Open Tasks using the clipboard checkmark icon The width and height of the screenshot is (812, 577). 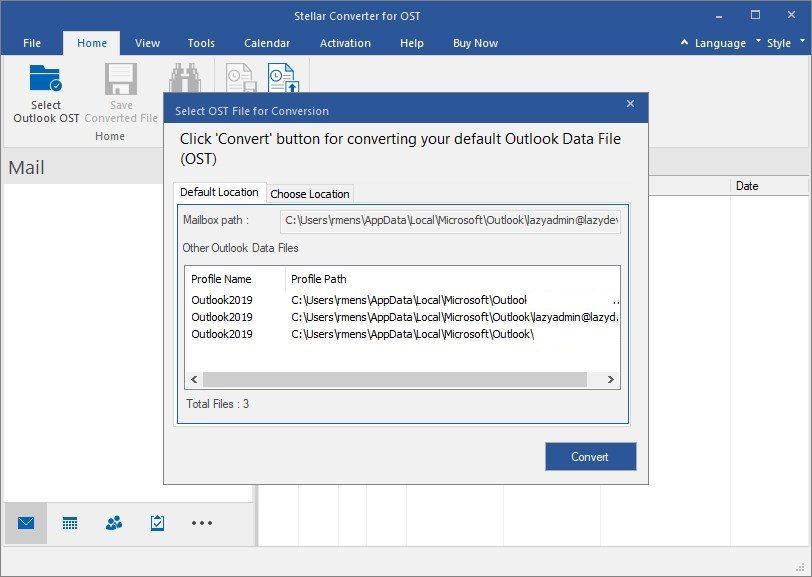pos(157,523)
